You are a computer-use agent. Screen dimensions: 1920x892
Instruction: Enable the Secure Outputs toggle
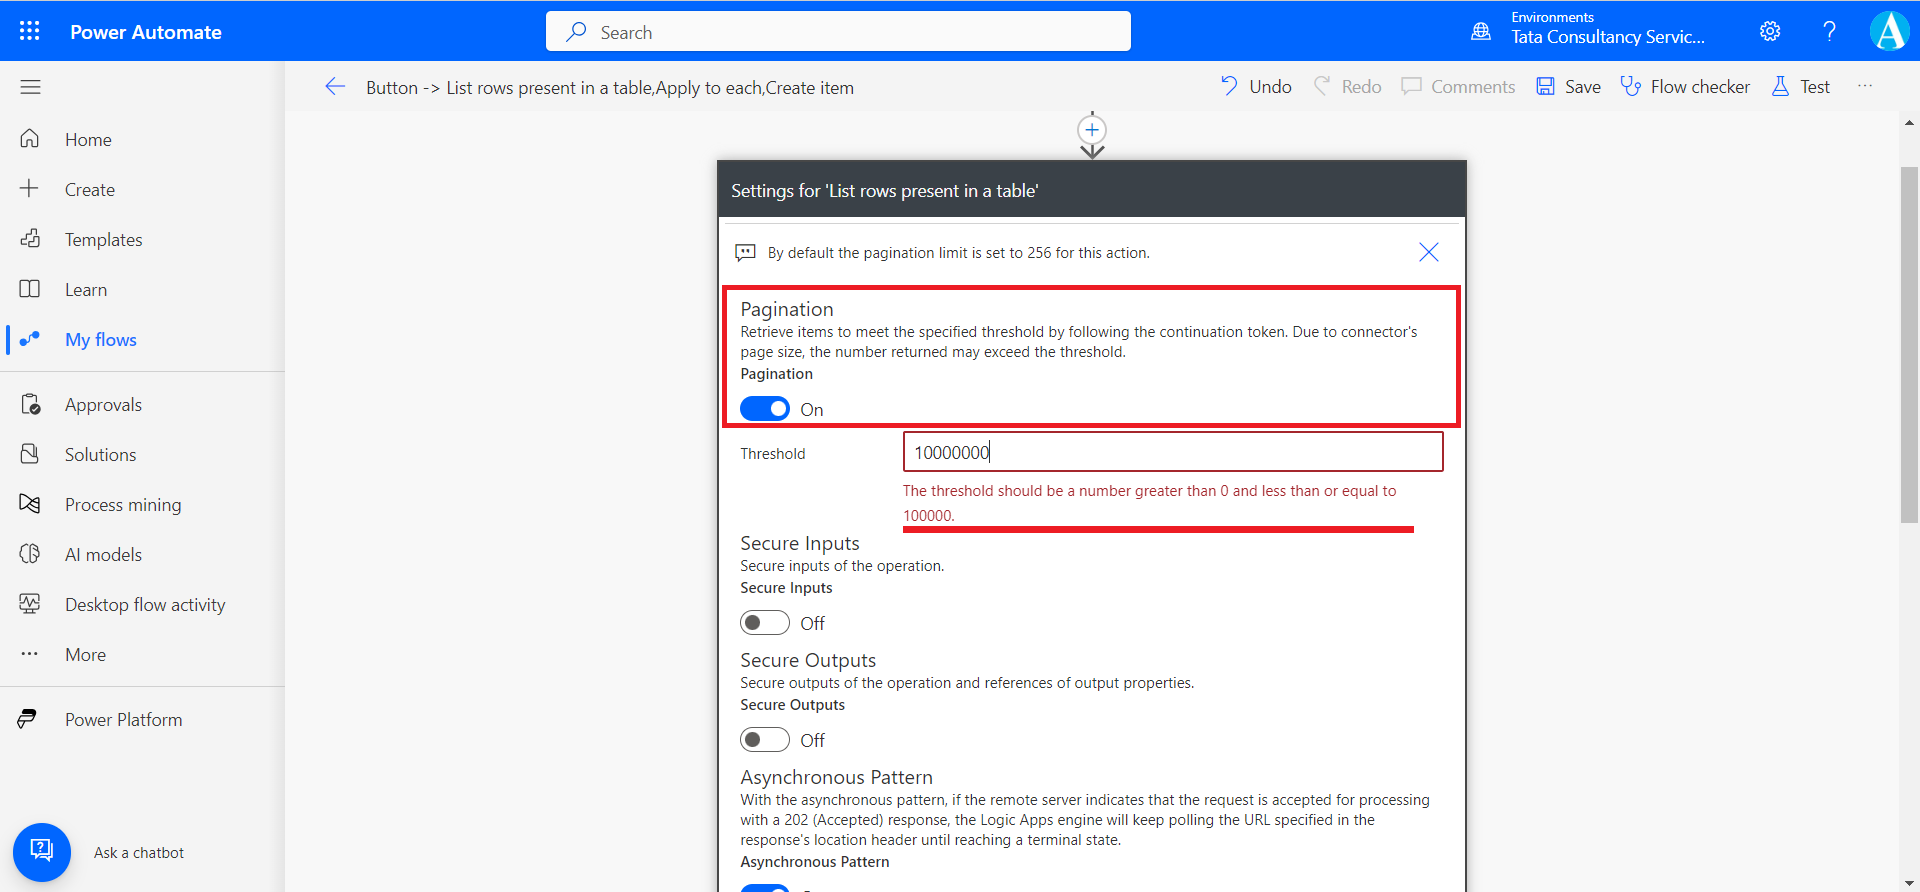[765, 740]
